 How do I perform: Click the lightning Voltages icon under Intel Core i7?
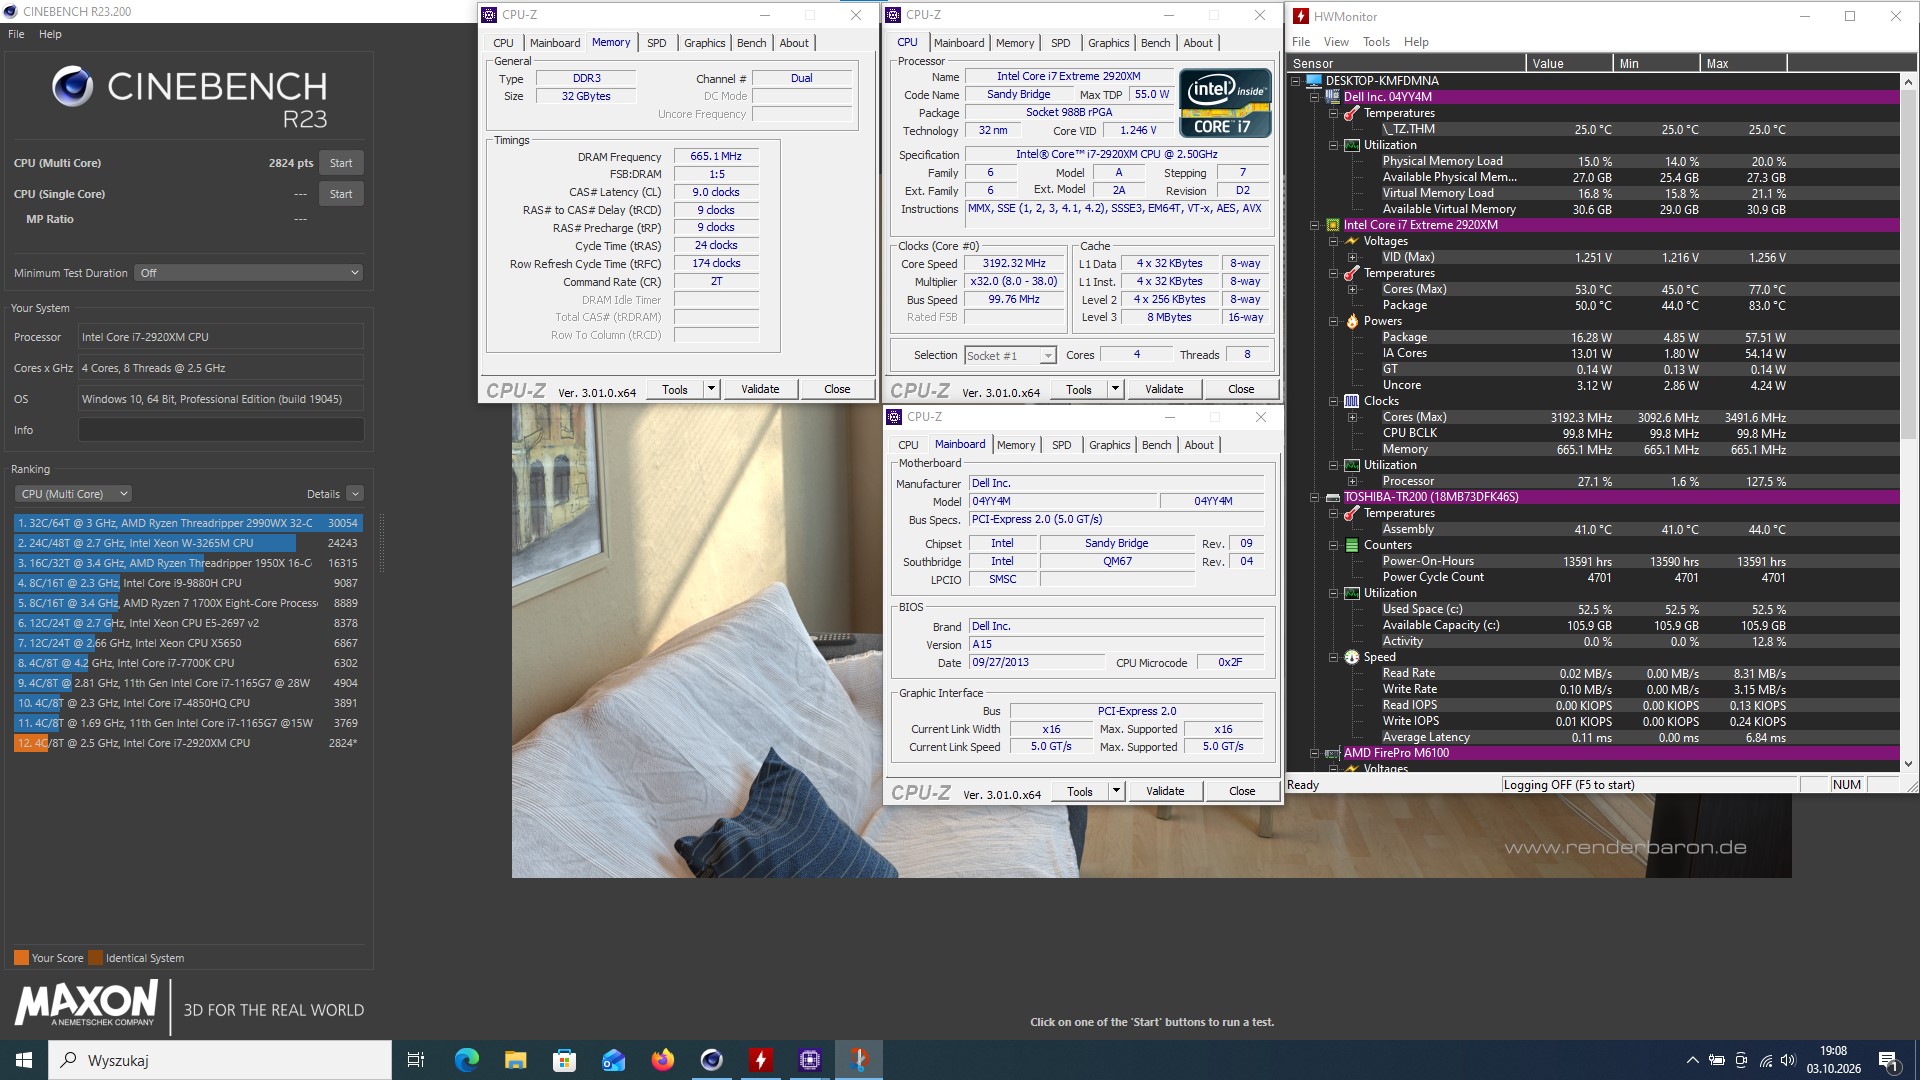point(1352,241)
